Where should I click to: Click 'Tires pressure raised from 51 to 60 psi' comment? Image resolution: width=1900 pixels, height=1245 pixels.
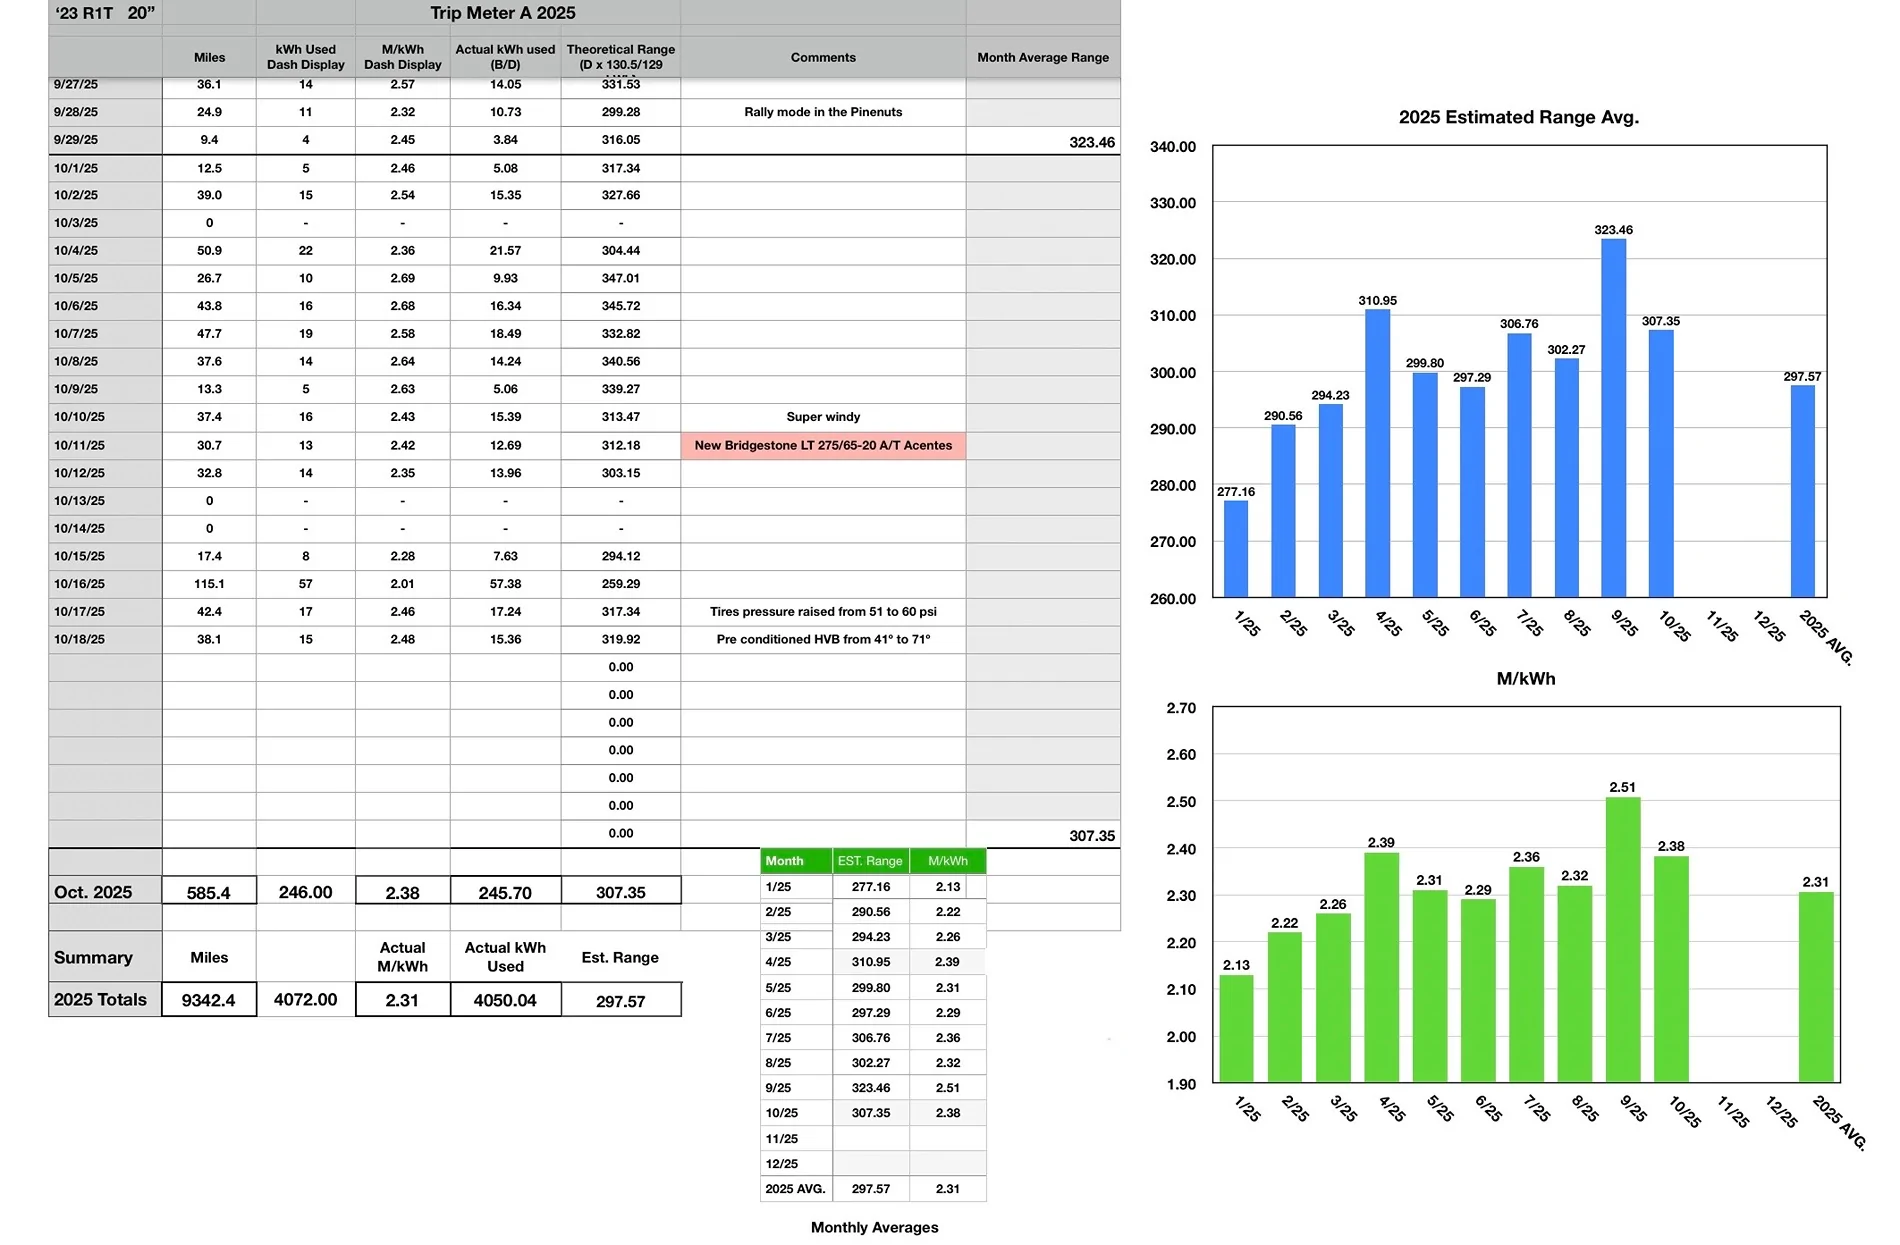[x=823, y=612]
